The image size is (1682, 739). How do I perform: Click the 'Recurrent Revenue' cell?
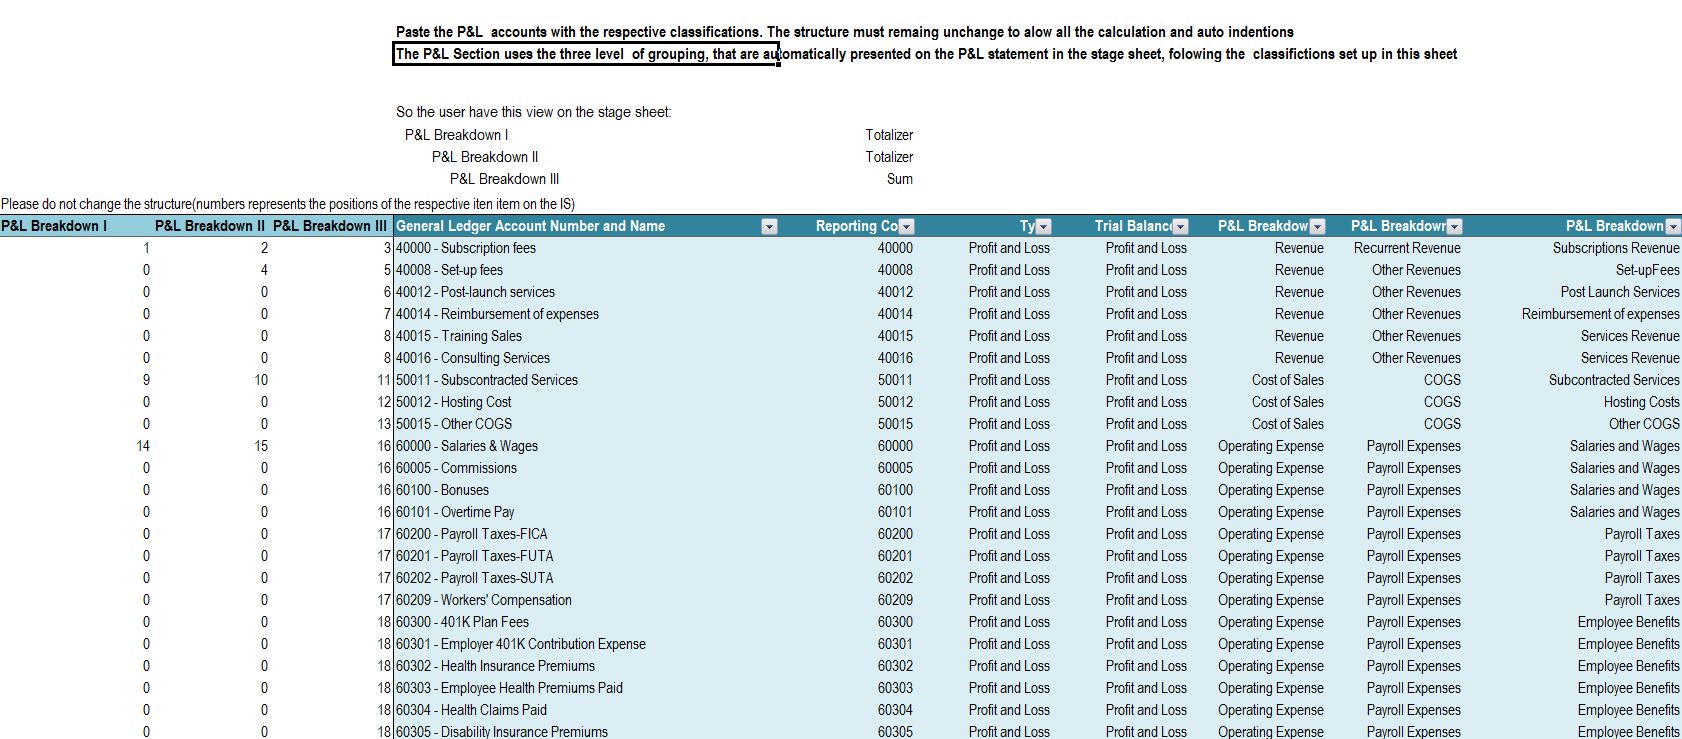pos(1407,248)
